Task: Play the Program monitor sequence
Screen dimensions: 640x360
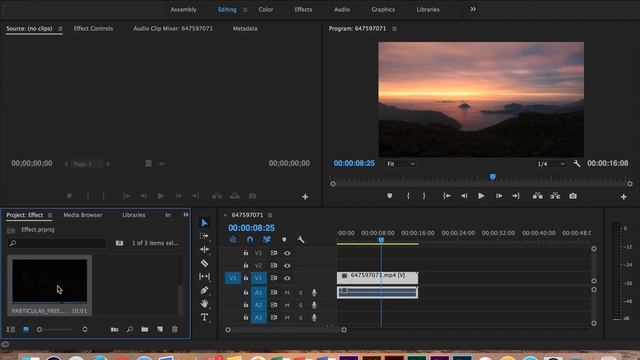Action: coord(481,196)
